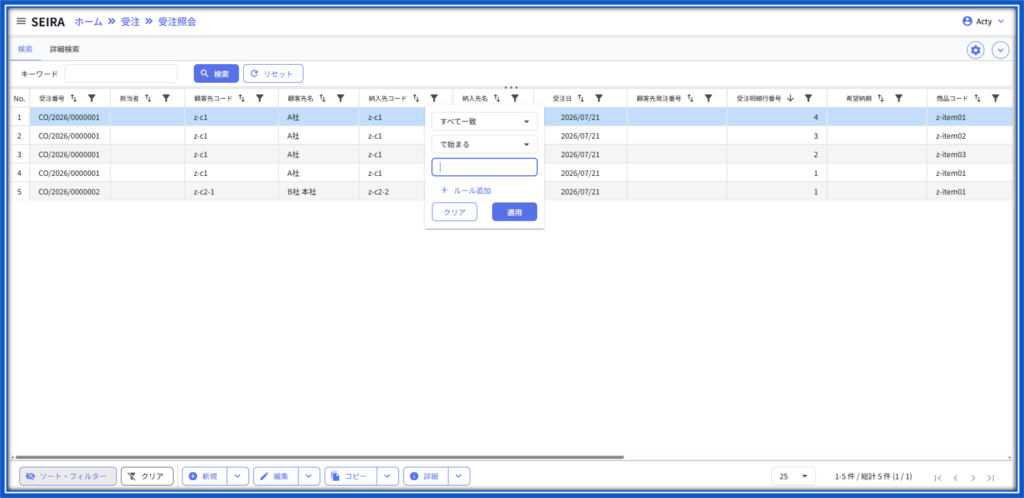
Task: Sort by 納入先名 column arrows
Action: (x=497, y=98)
